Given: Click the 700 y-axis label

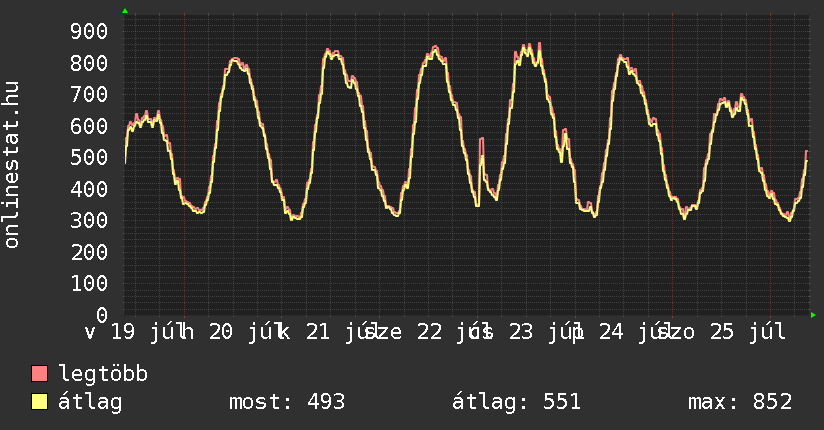Looking at the screenshot, I should [89, 95].
